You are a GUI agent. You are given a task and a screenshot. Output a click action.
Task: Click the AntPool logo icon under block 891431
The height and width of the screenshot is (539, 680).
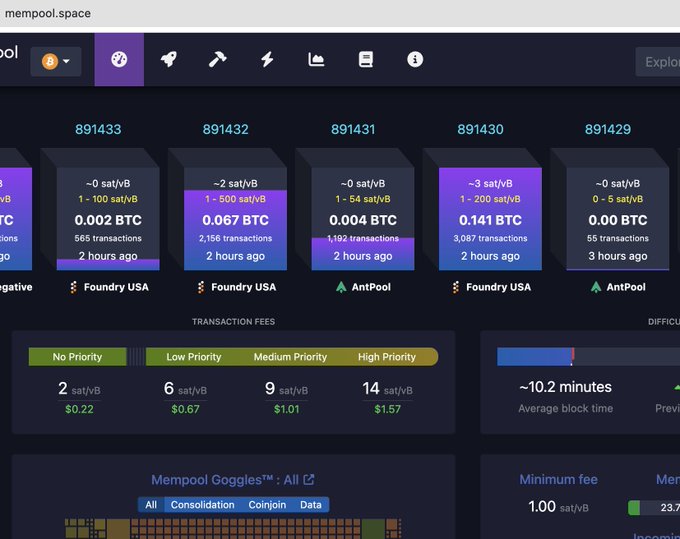click(341, 287)
